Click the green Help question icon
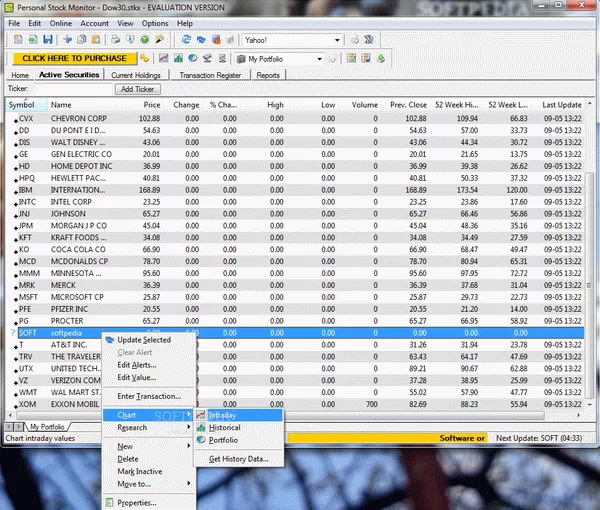Image resolution: width=600 pixels, height=510 pixels. pyautogui.click(x=145, y=39)
